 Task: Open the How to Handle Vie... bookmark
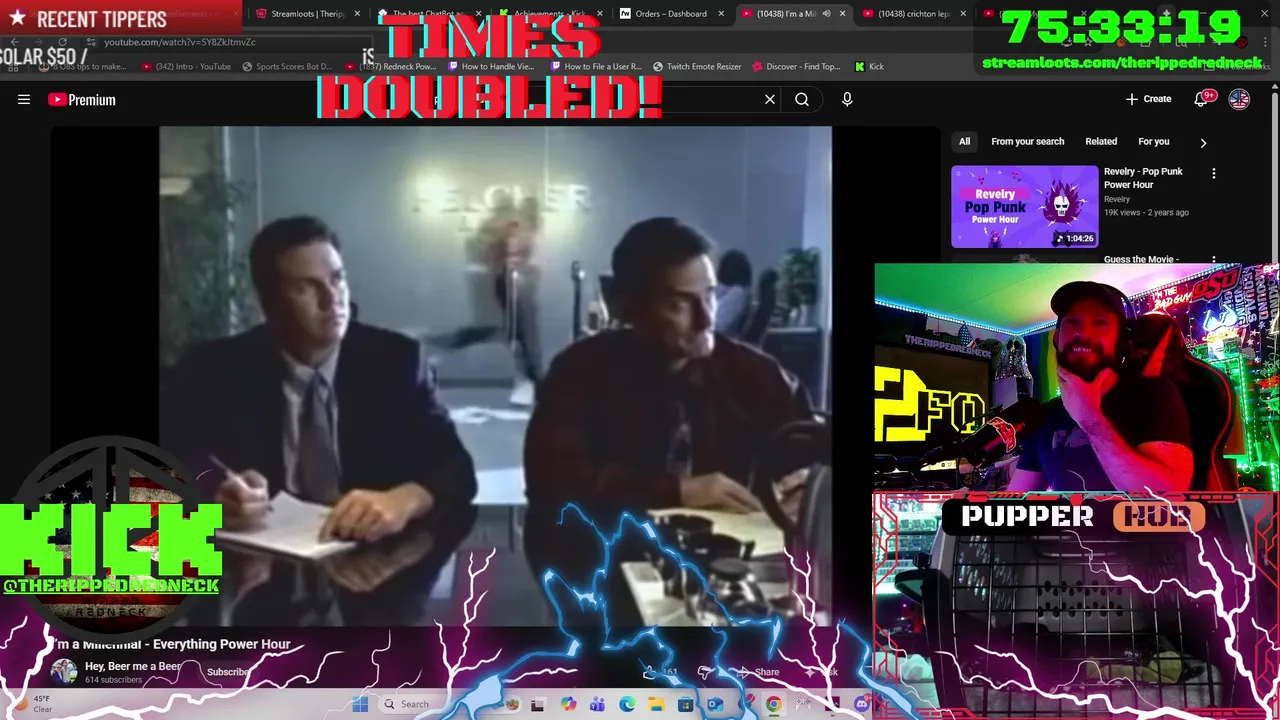coord(491,66)
